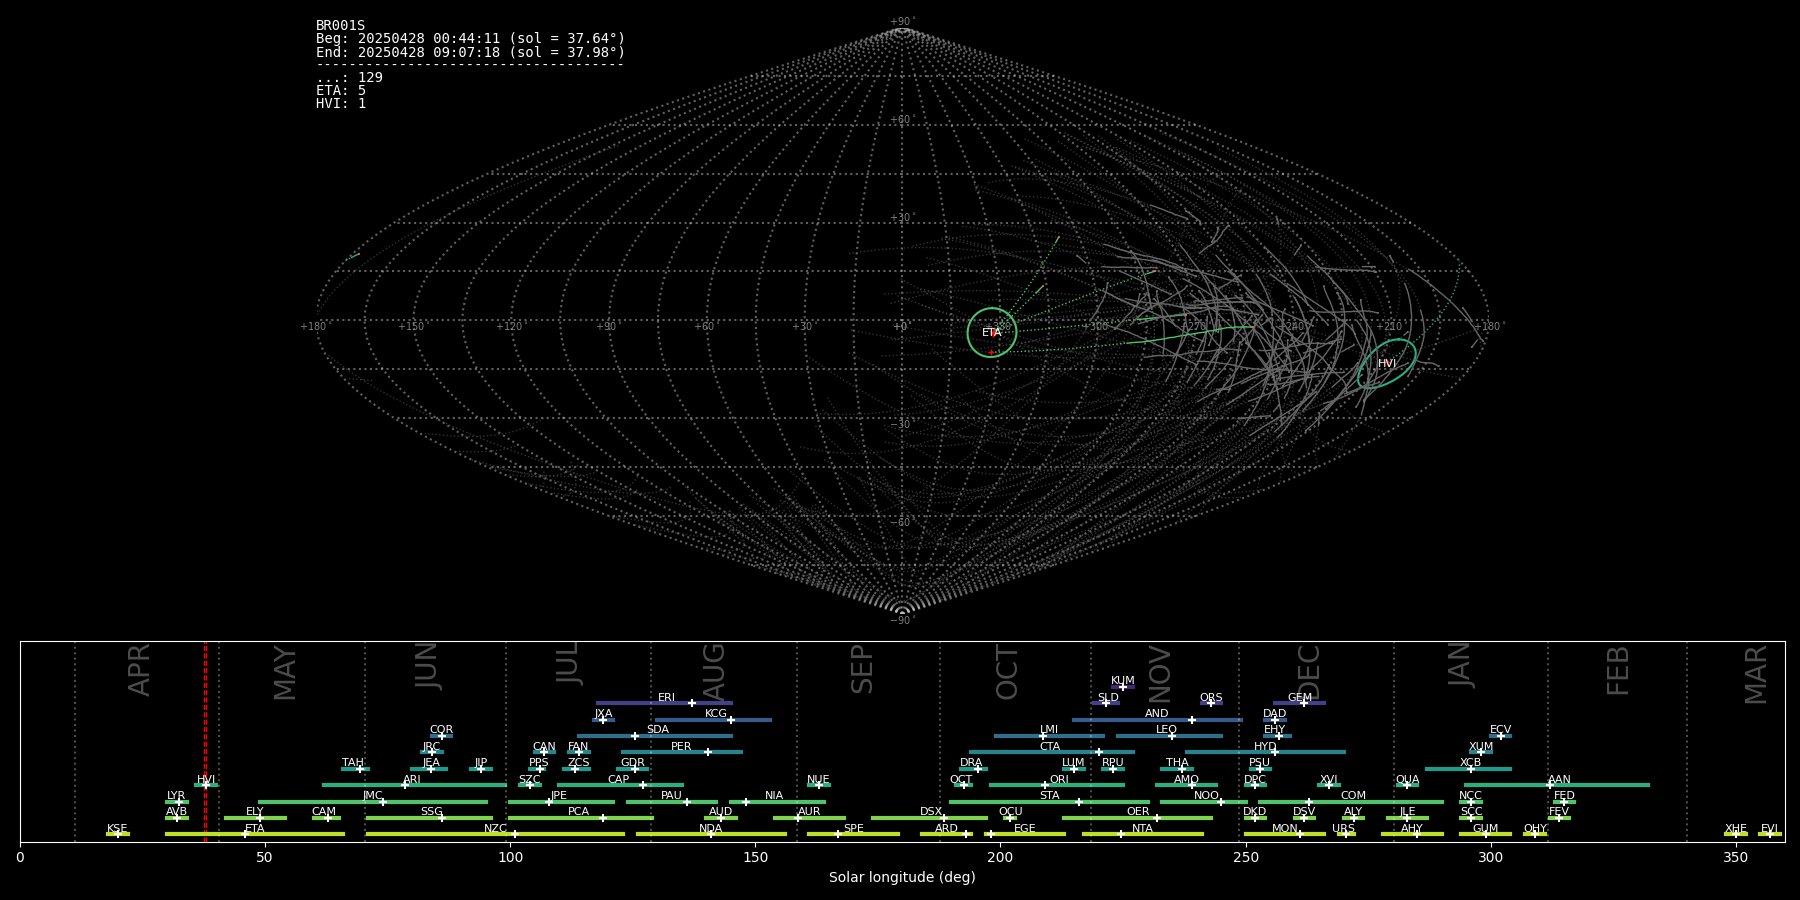Click the PCA shower label
Viewport: 1800px width, 900px height.
578,812
